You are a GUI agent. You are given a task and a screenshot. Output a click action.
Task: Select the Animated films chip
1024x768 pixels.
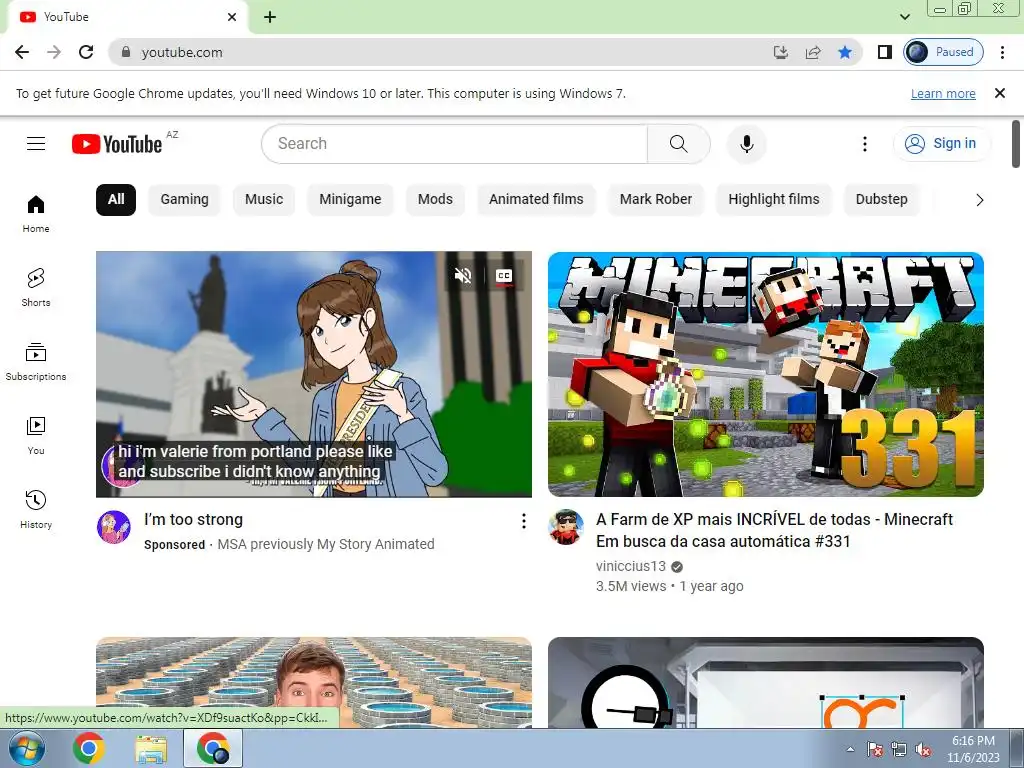[536, 200]
